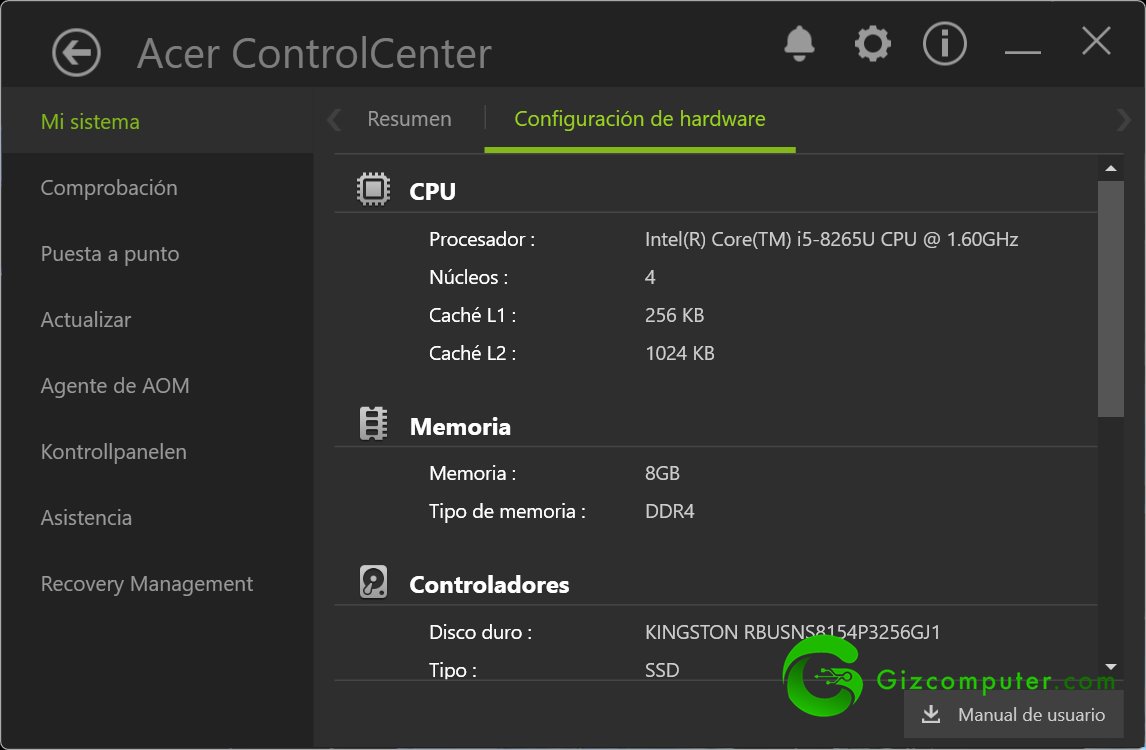Image resolution: width=1146 pixels, height=750 pixels.
Task: Click the scrollbar up arrow
Action: [x=1111, y=168]
